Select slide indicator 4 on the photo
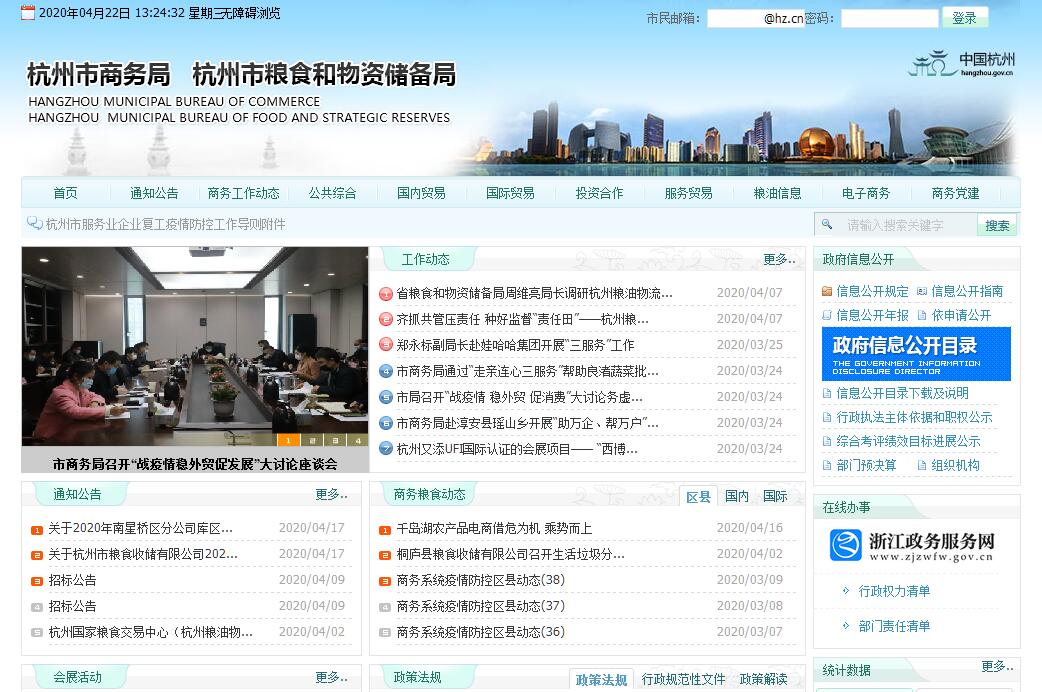 pos(358,440)
